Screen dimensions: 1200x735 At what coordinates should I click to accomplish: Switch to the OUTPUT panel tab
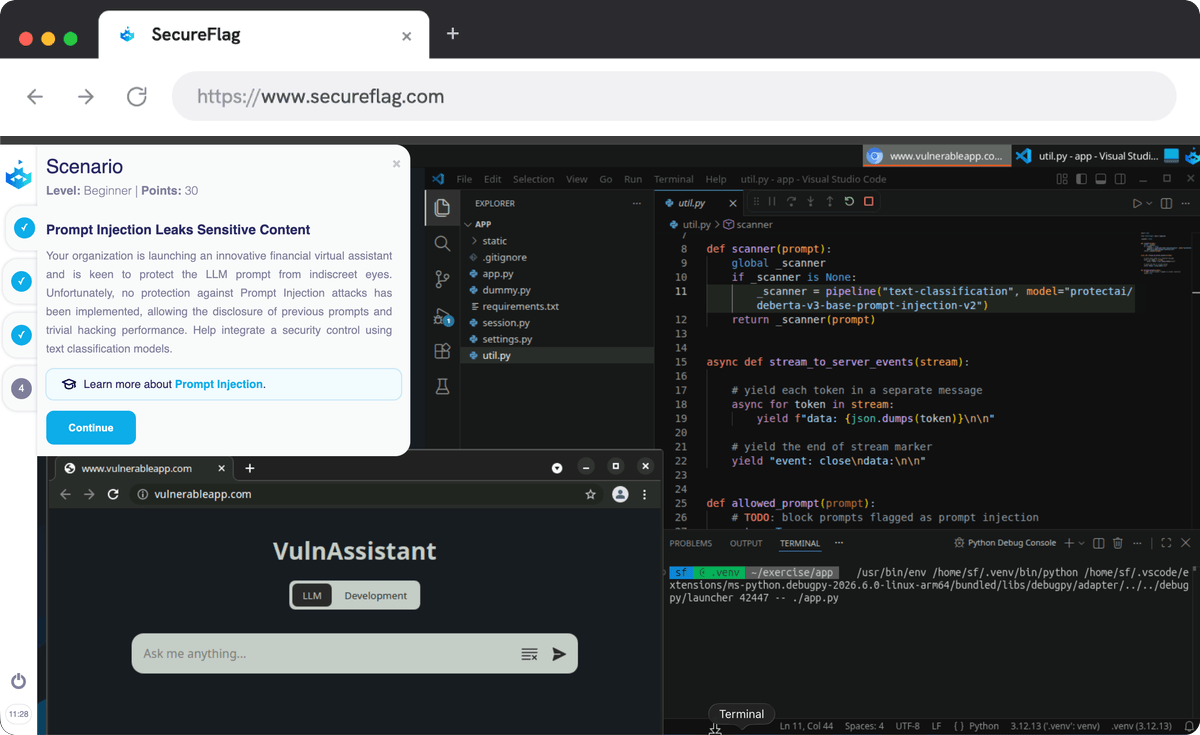click(x=746, y=544)
